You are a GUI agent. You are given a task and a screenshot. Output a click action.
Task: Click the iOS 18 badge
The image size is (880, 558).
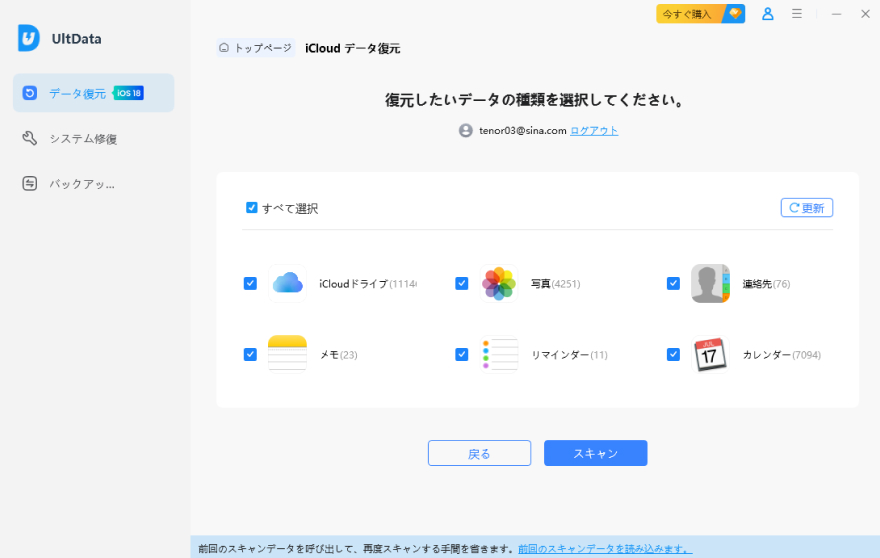point(129,93)
